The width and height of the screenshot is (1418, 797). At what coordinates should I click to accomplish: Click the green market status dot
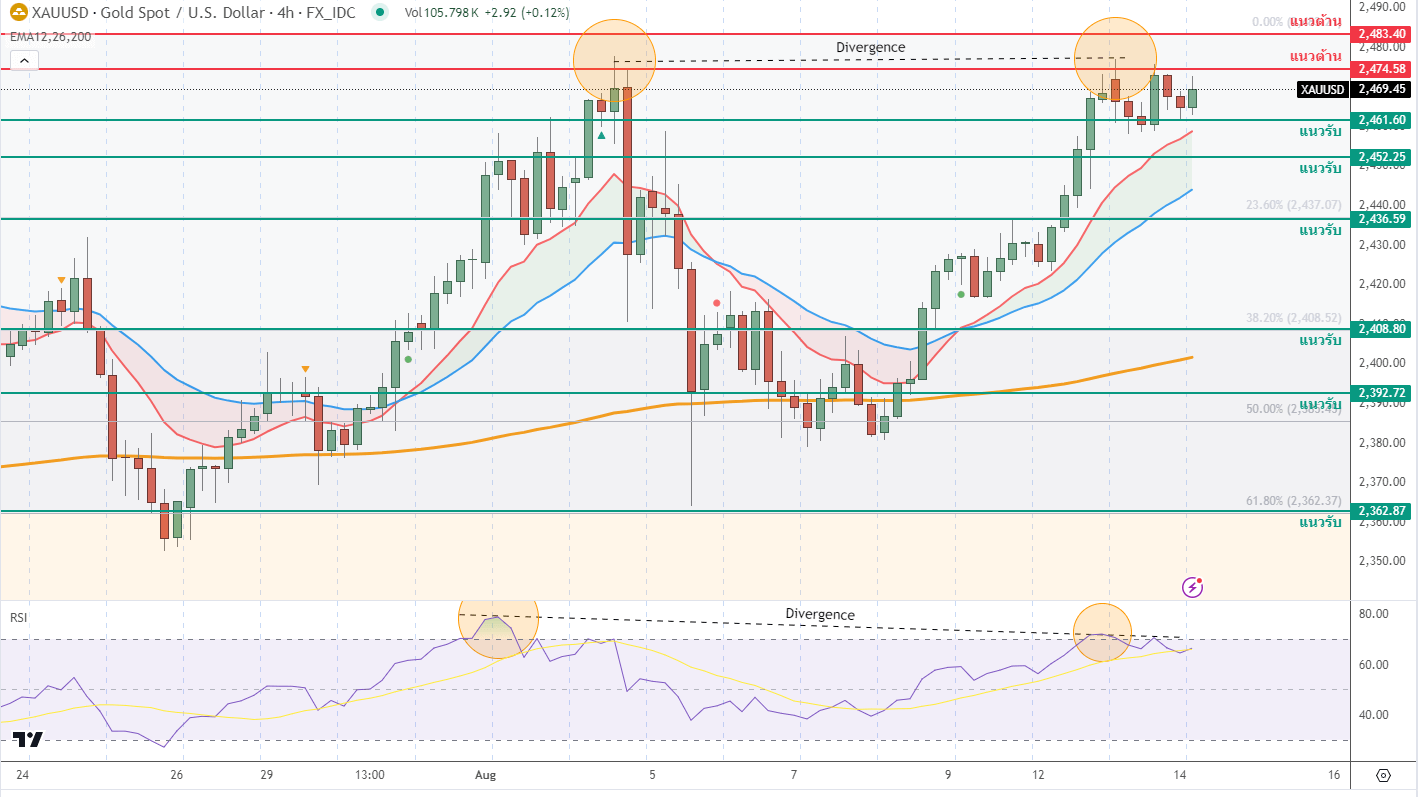[x=379, y=13]
